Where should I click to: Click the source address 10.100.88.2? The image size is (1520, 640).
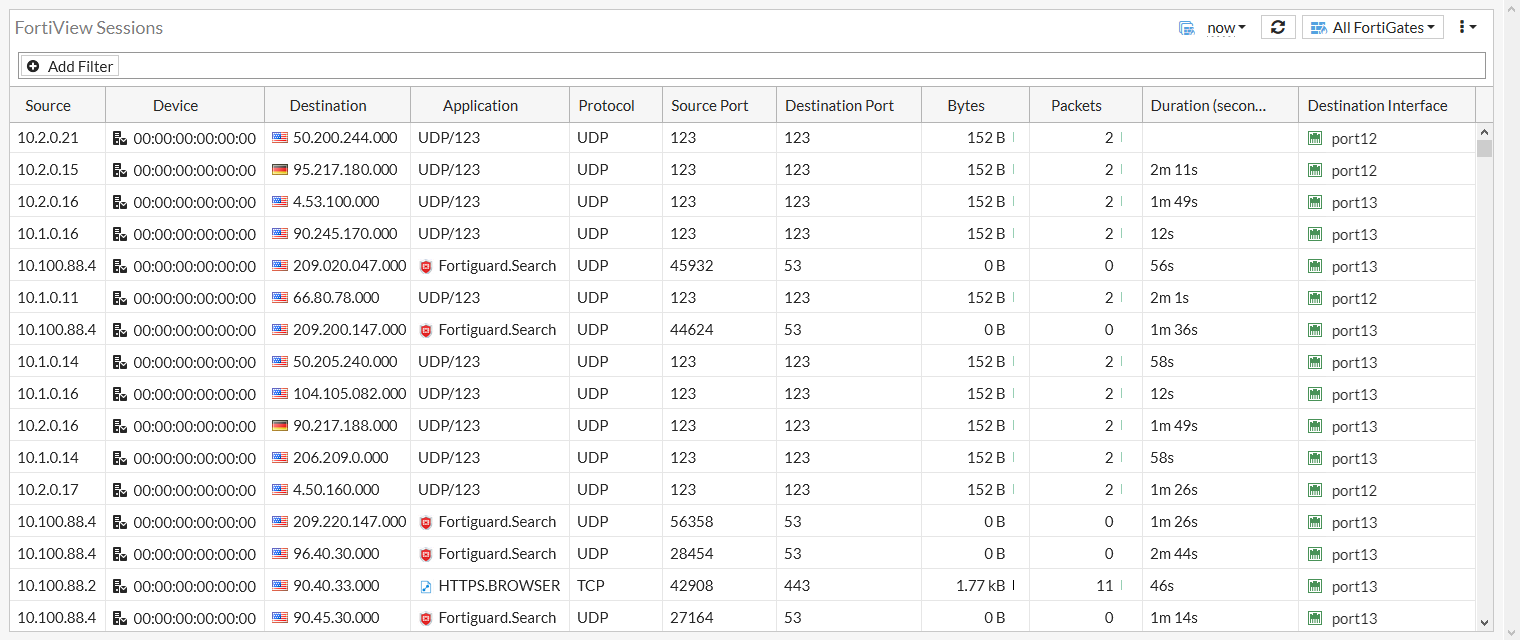coord(56,585)
